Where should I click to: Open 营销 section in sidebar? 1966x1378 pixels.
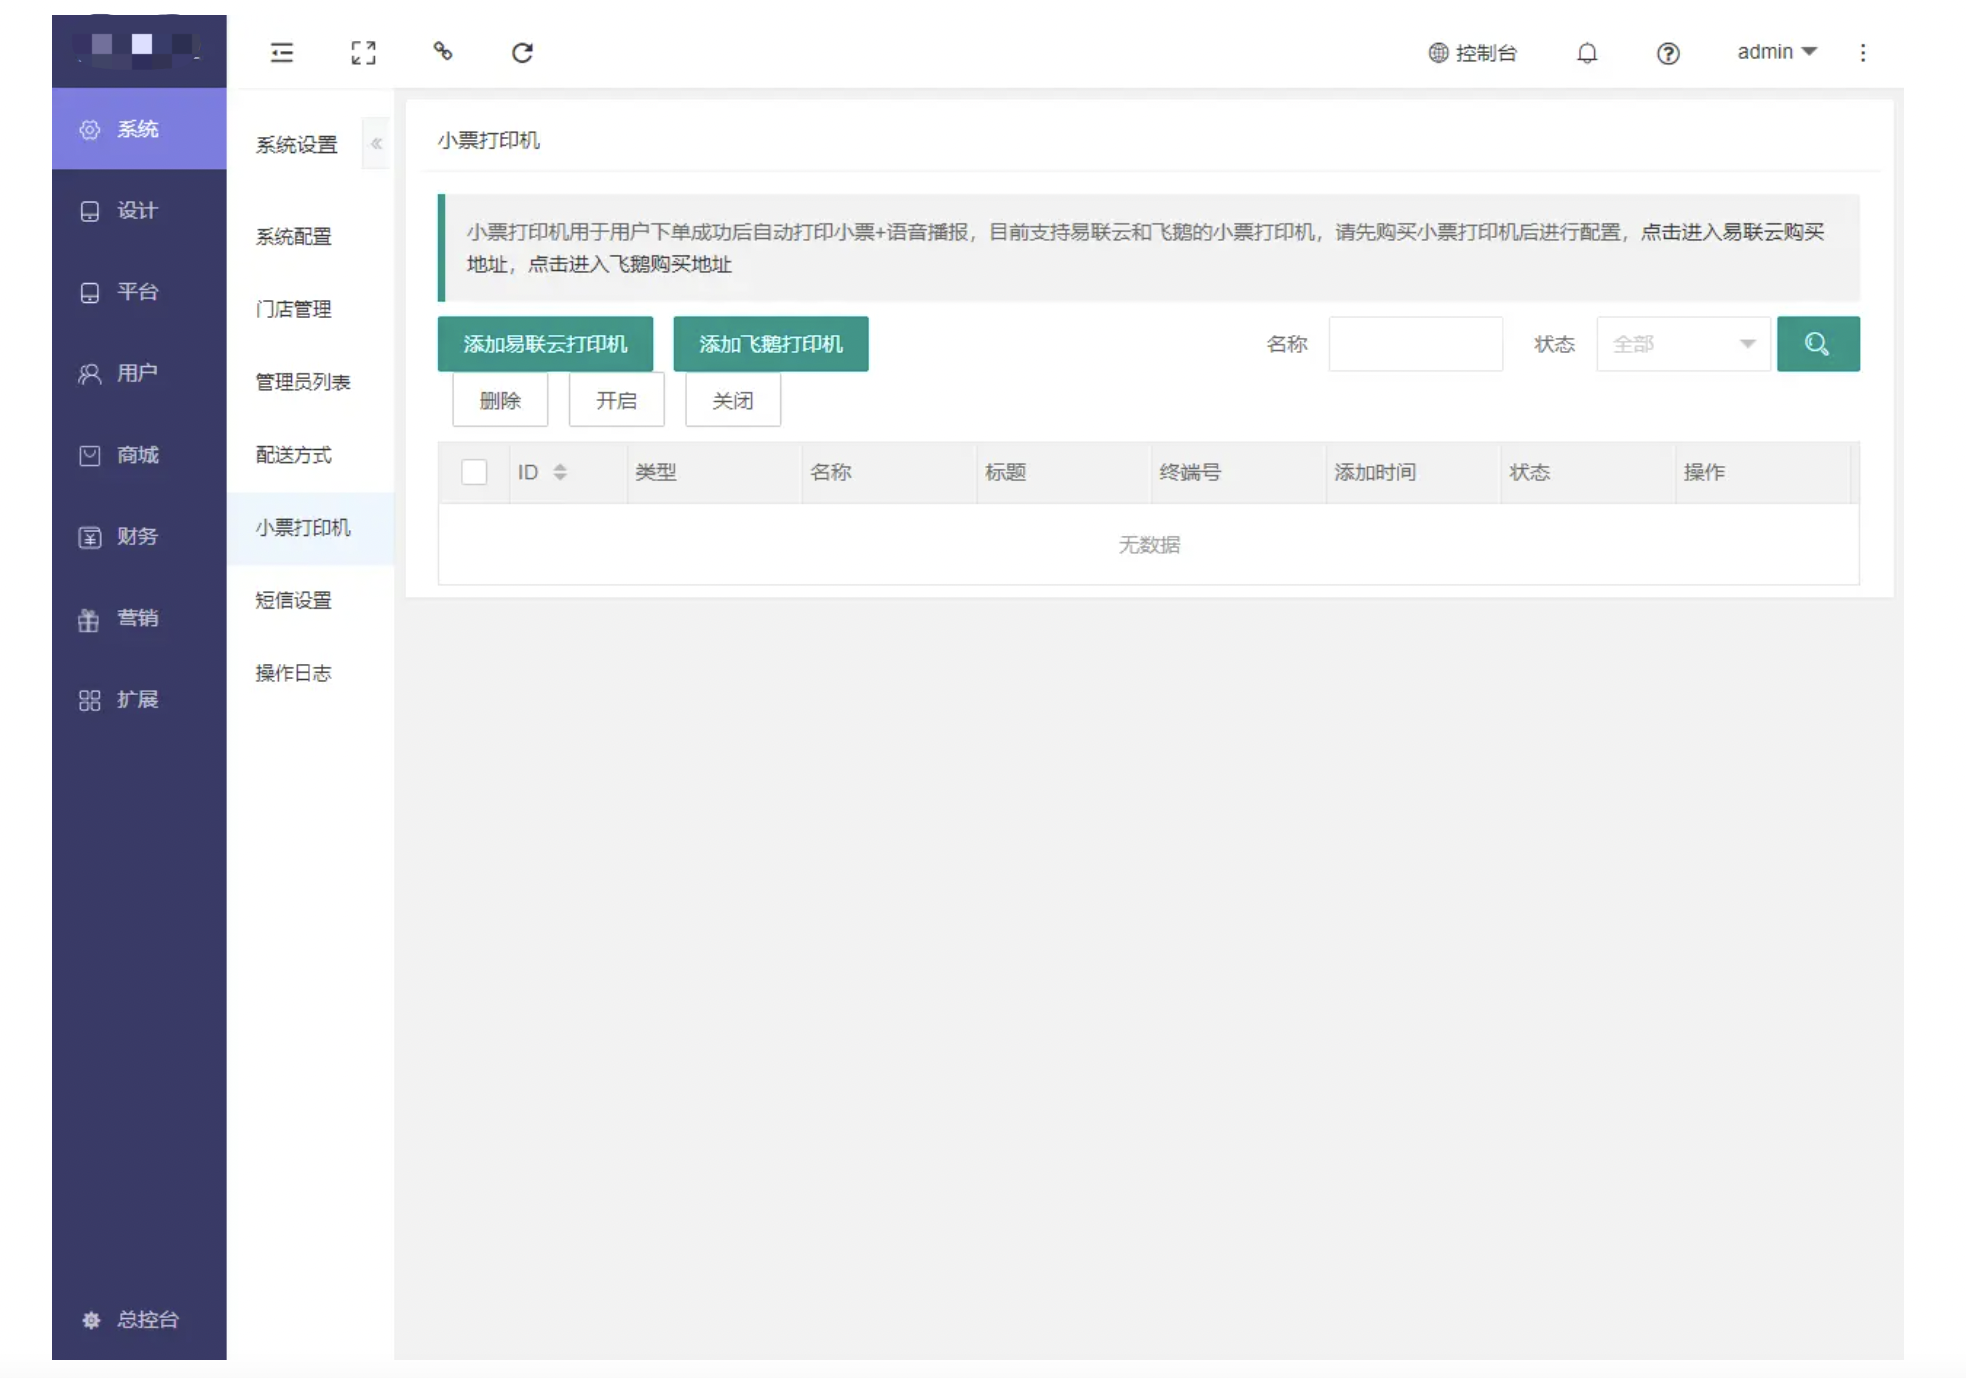click(x=139, y=618)
